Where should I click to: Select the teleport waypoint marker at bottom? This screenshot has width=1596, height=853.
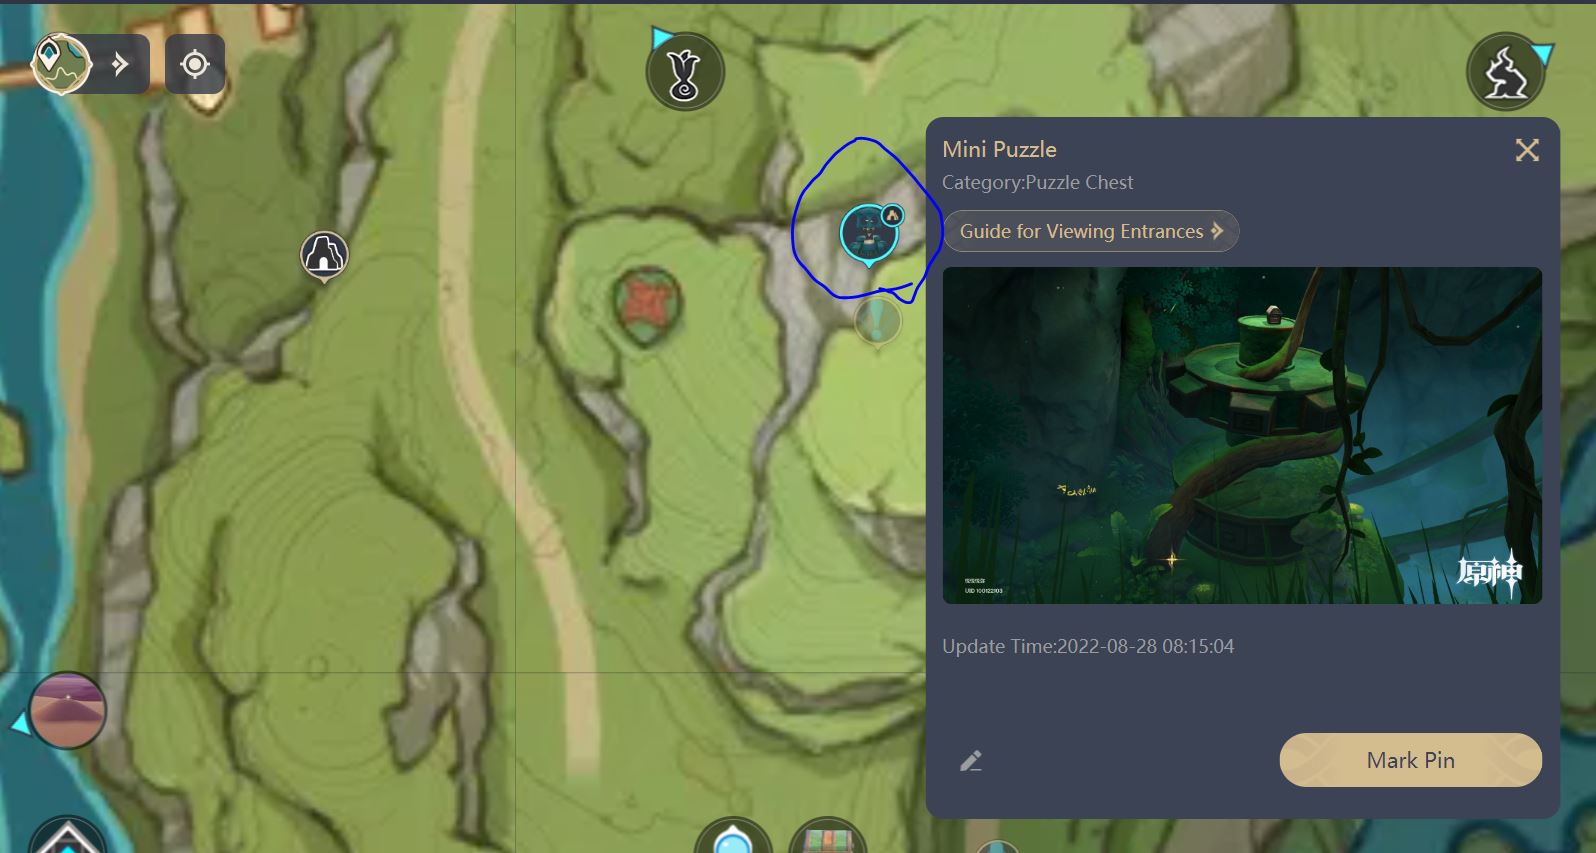click(733, 836)
